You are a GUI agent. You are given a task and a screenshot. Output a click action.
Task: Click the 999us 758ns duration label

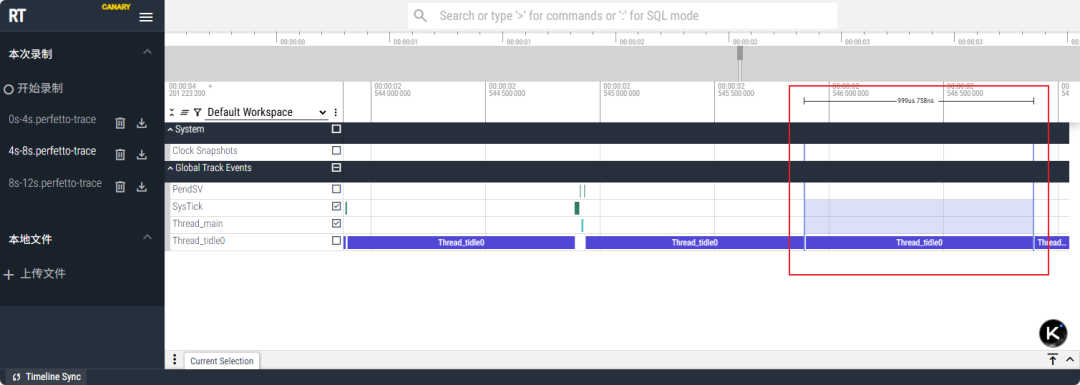(915, 101)
